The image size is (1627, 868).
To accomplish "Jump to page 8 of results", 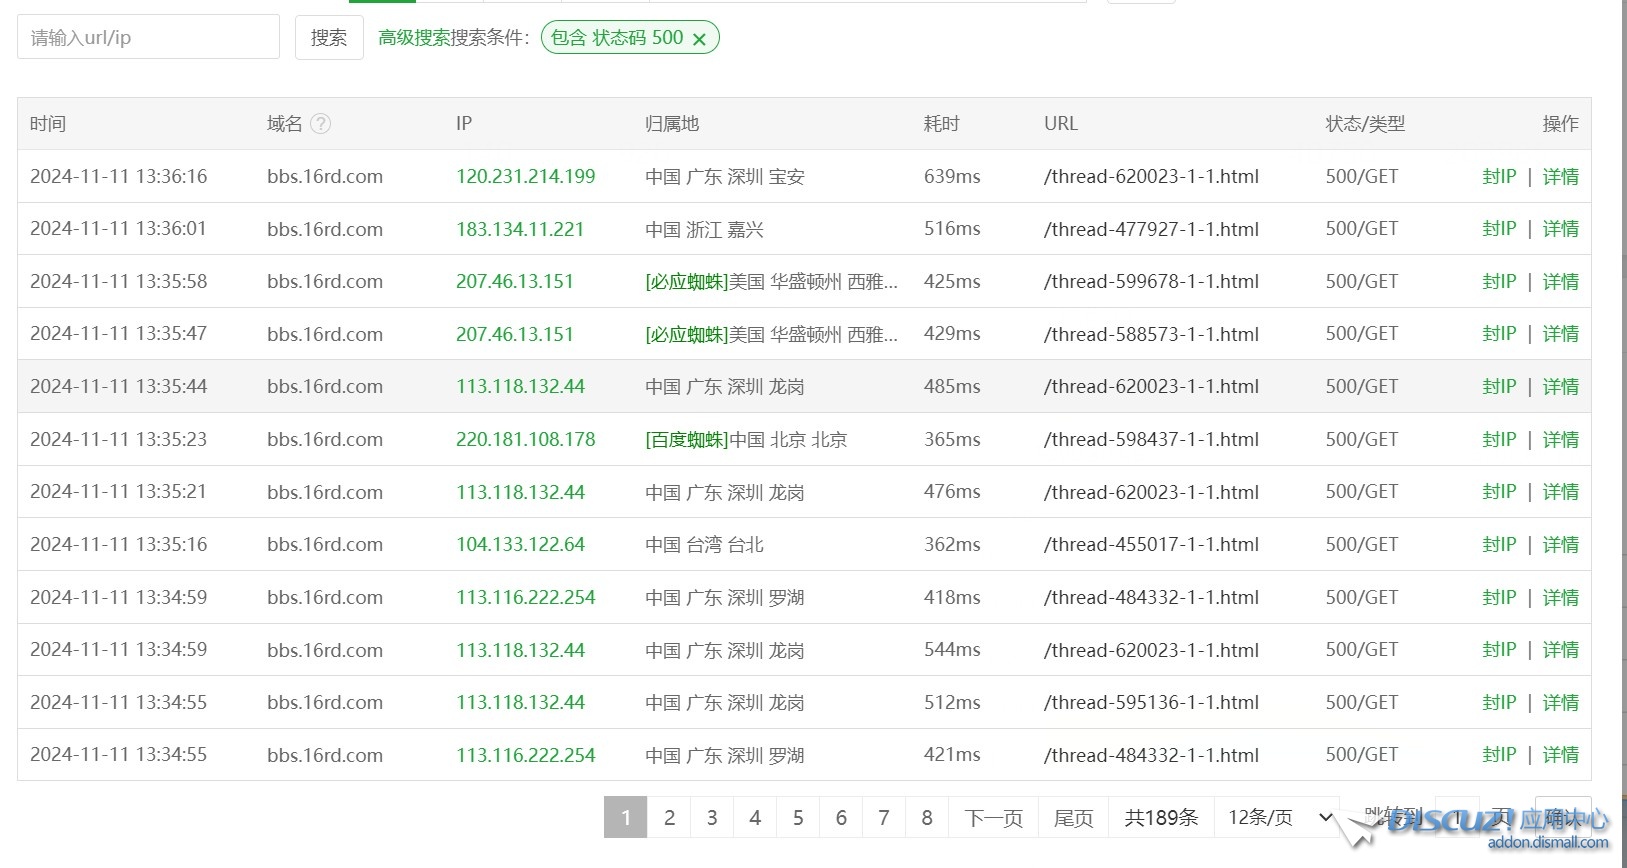I will pos(927,818).
